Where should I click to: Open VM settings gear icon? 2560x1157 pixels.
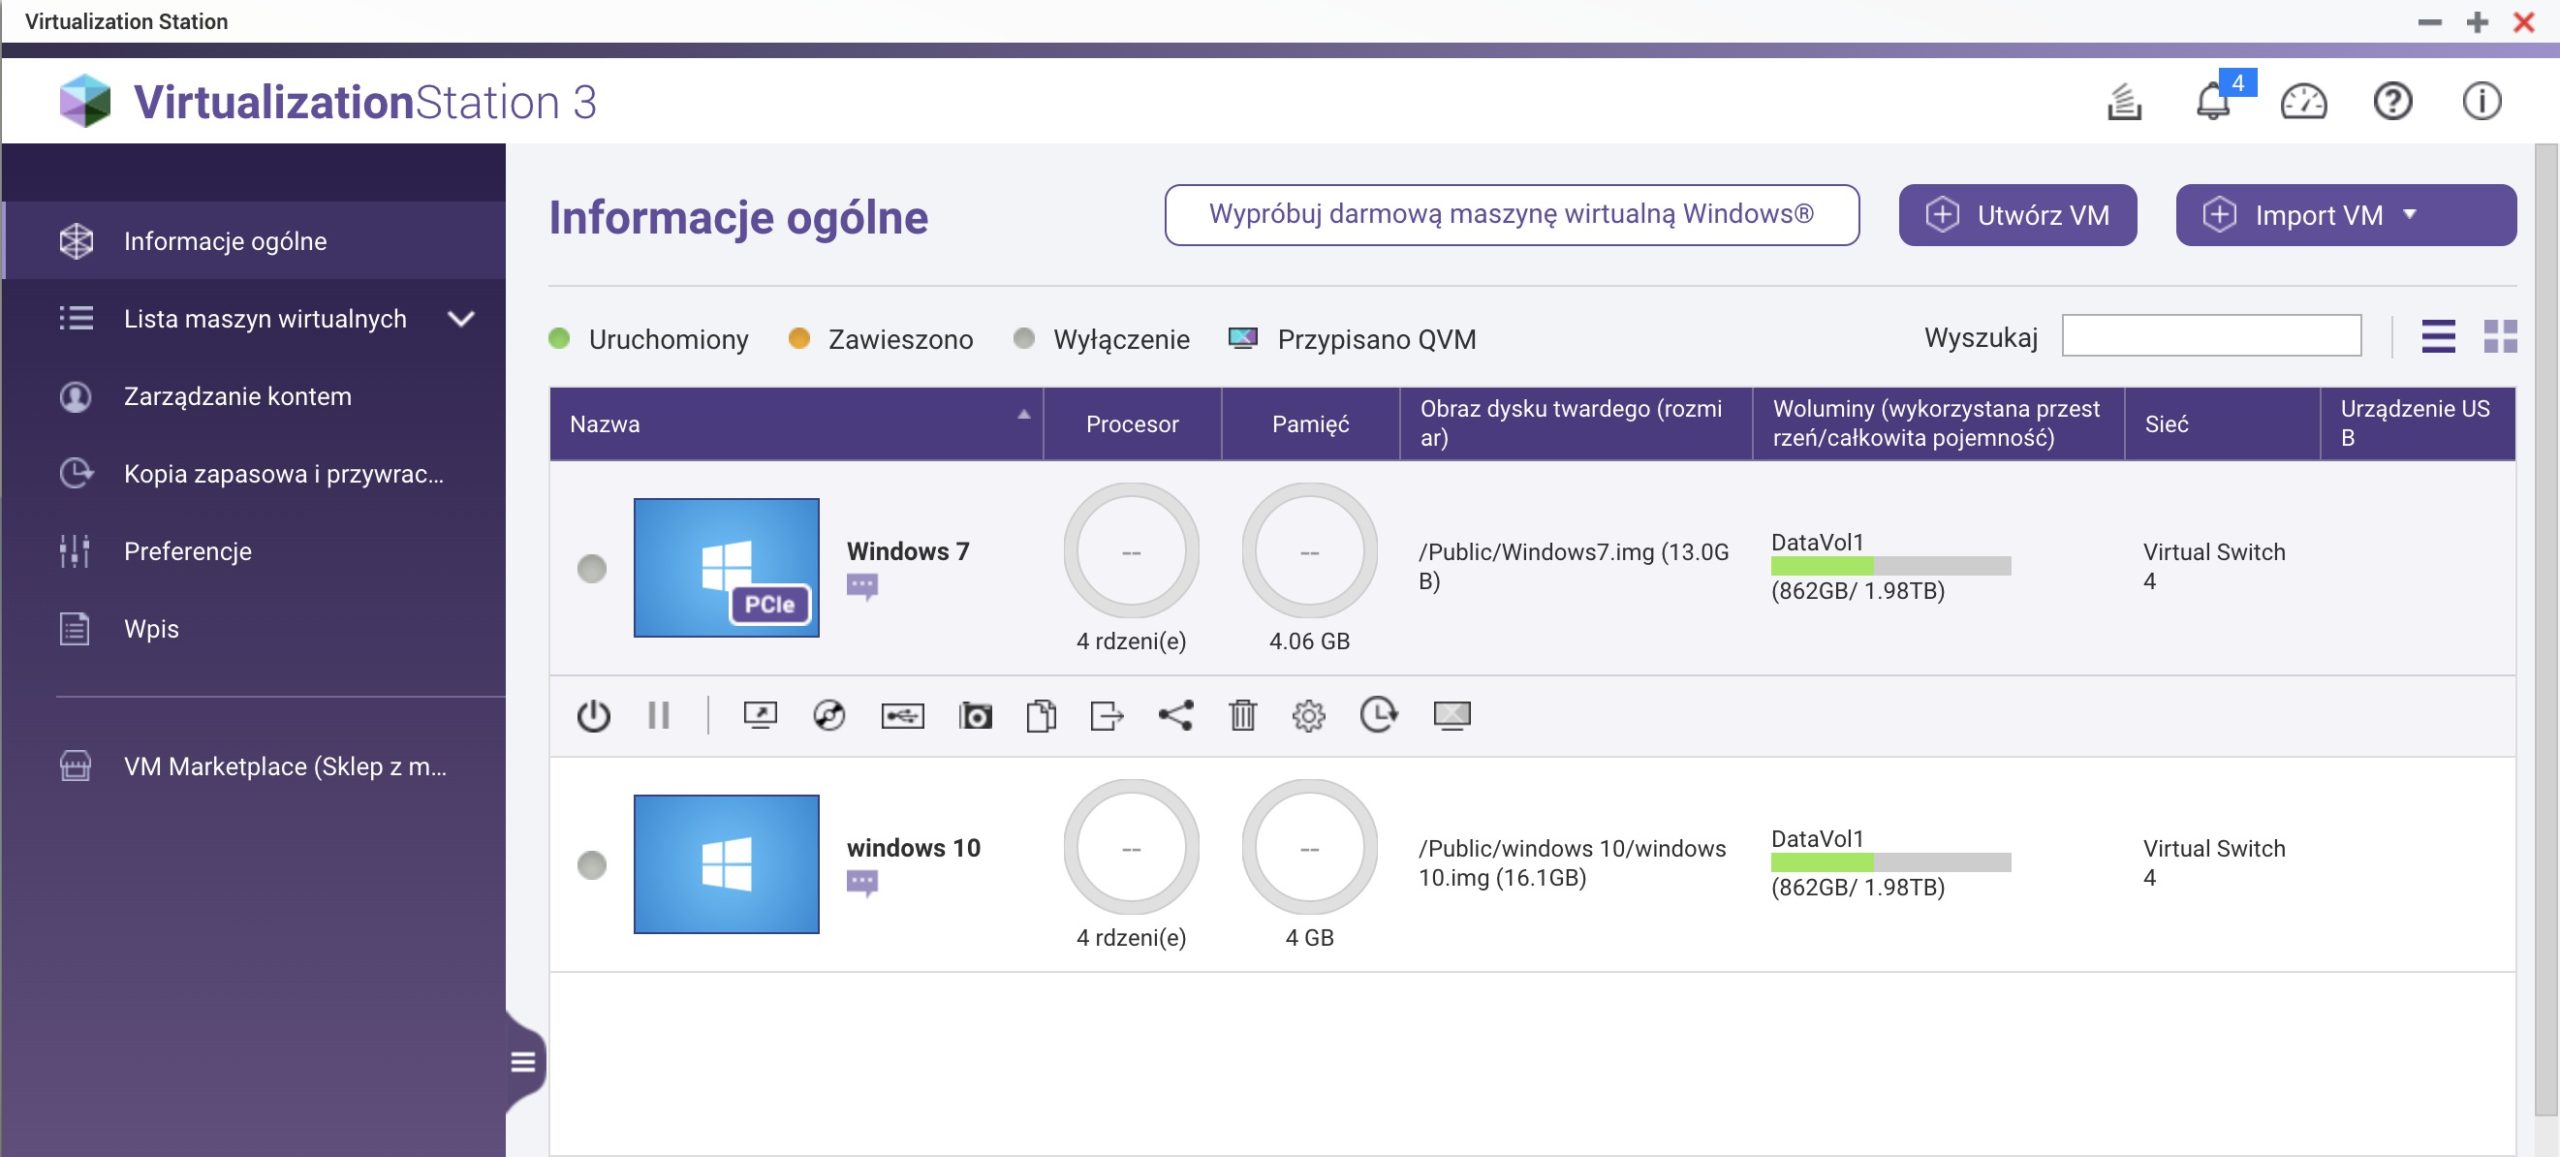pos(1308,715)
